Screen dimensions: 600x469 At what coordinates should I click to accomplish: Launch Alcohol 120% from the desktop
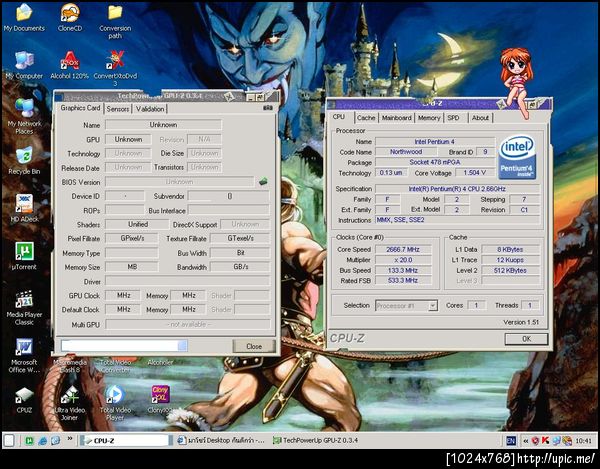point(70,65)
